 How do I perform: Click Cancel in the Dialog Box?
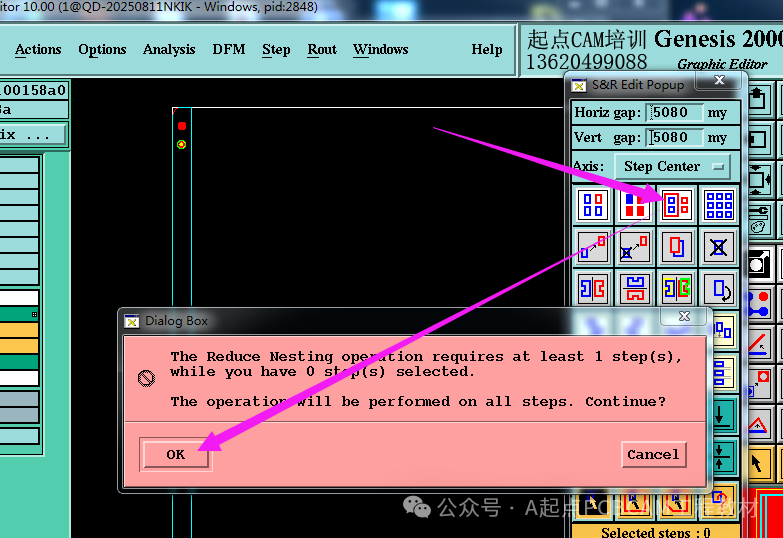(654, 455)
